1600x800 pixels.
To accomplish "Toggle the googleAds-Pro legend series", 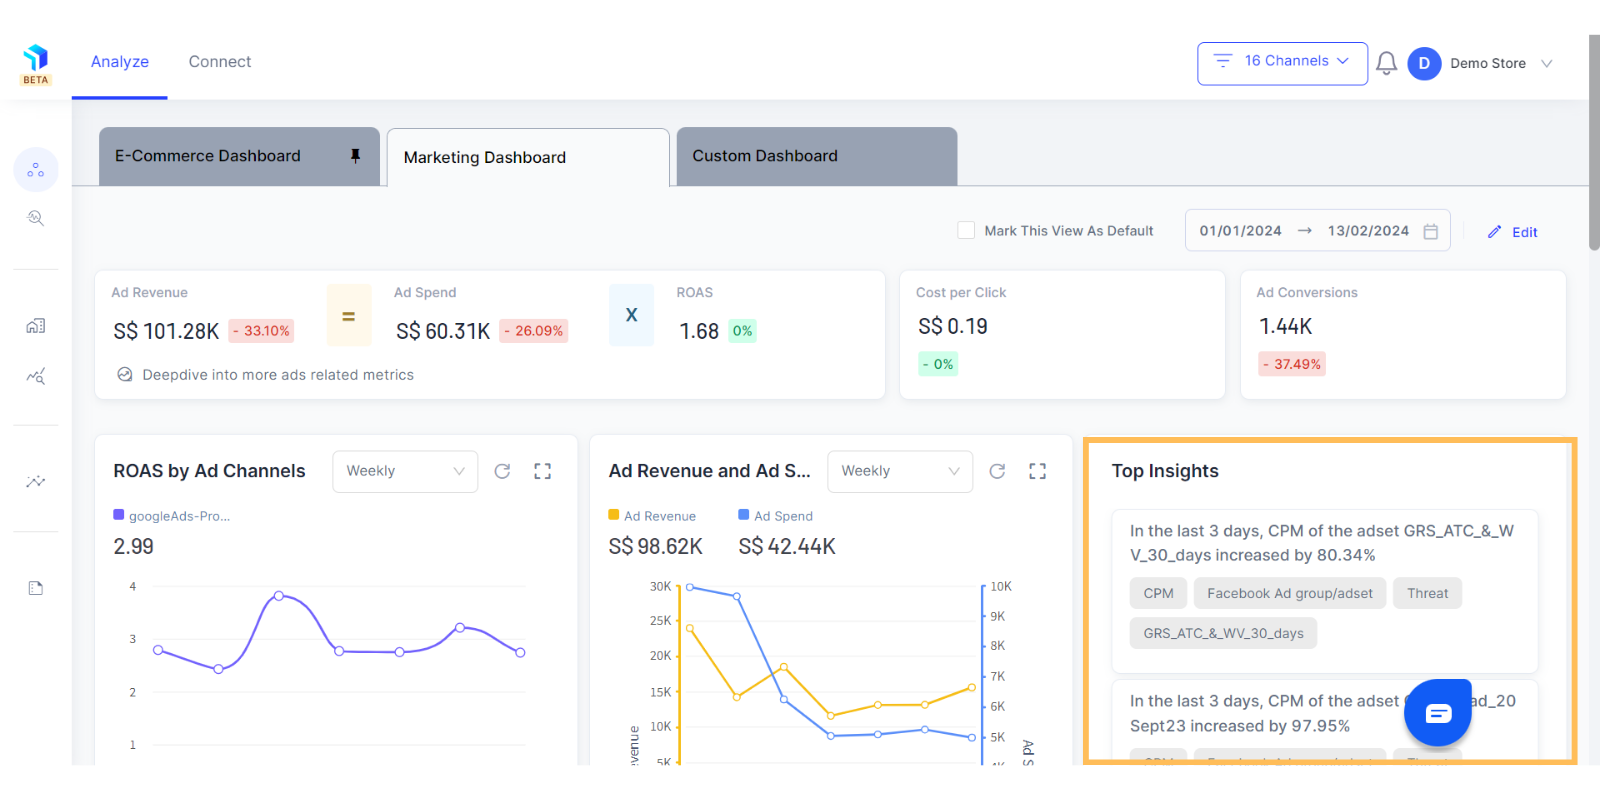I will 172,516.
